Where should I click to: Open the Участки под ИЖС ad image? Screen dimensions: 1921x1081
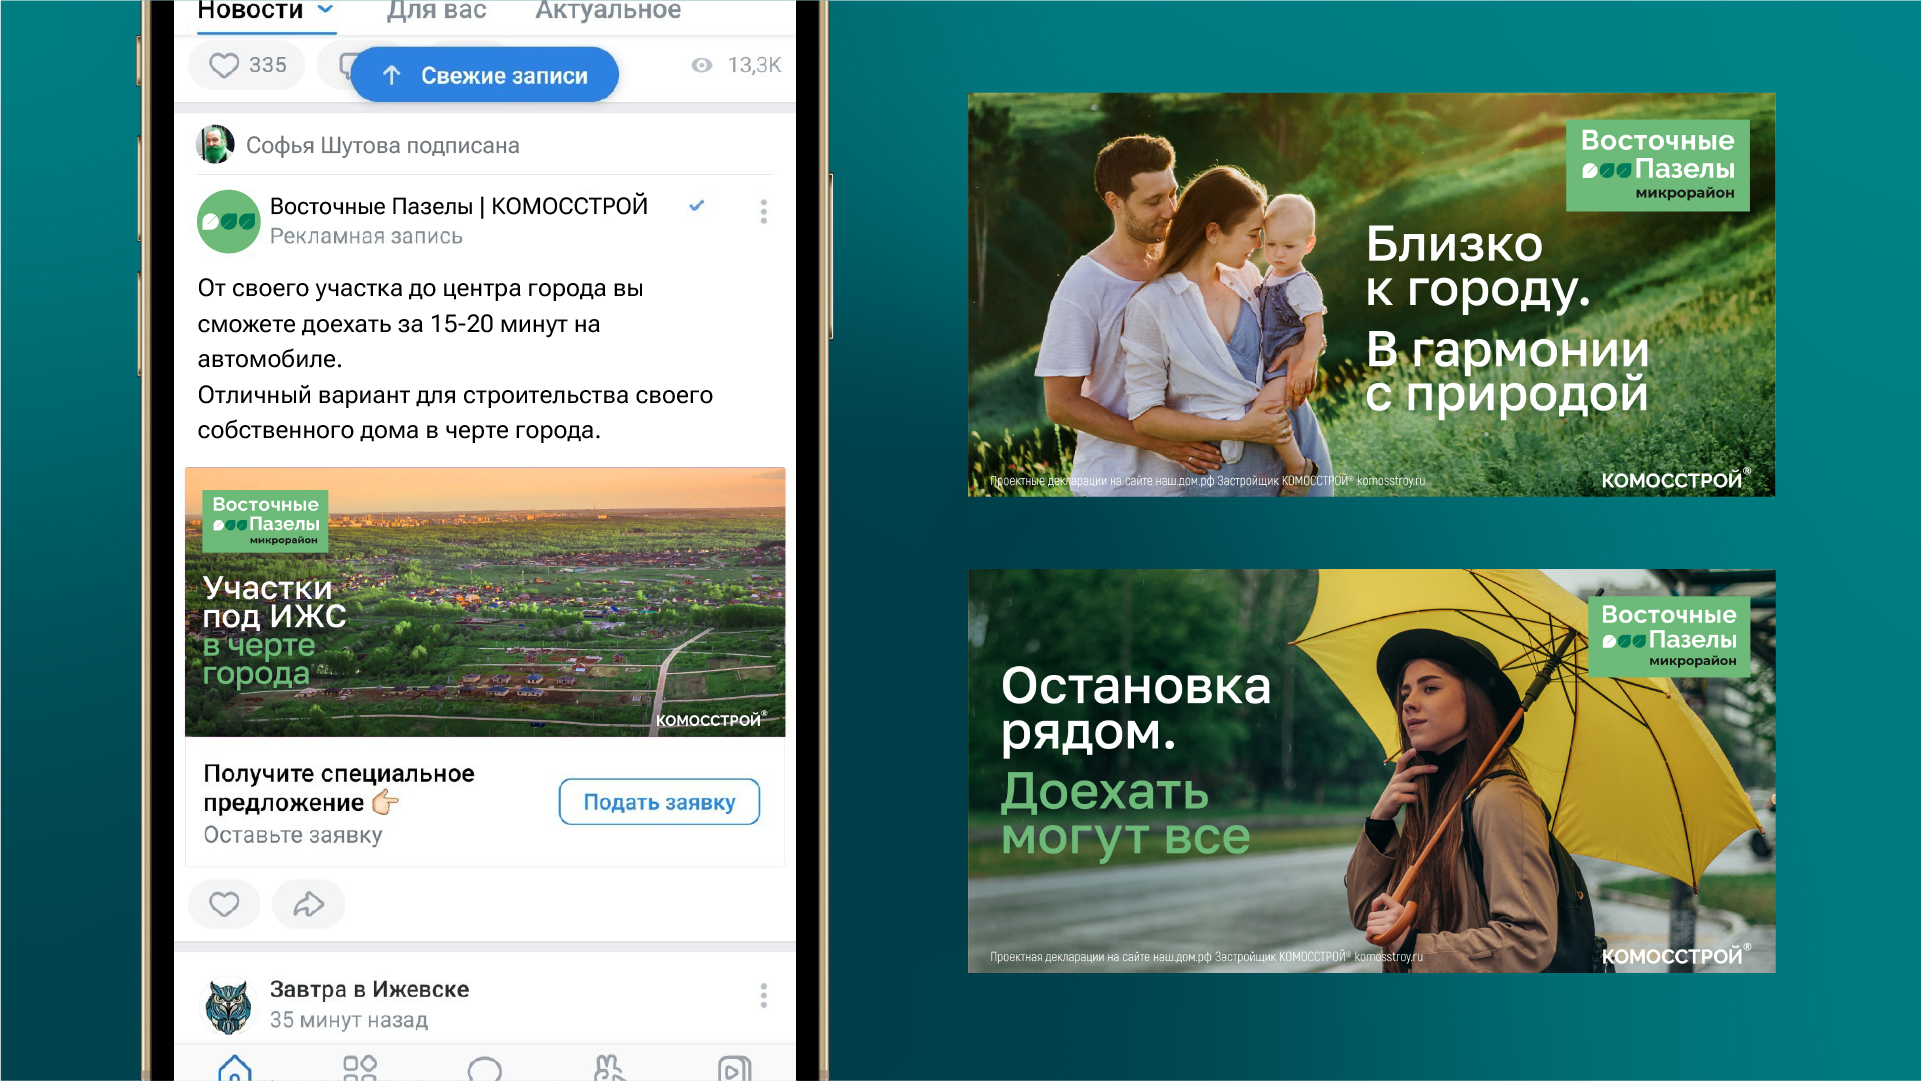pos(485,602)
